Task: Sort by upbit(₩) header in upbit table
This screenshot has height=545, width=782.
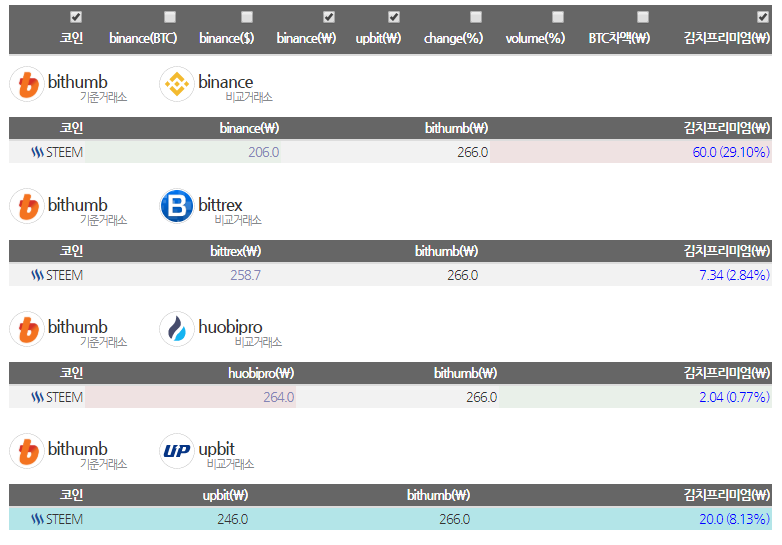Action: click(225, 496)
